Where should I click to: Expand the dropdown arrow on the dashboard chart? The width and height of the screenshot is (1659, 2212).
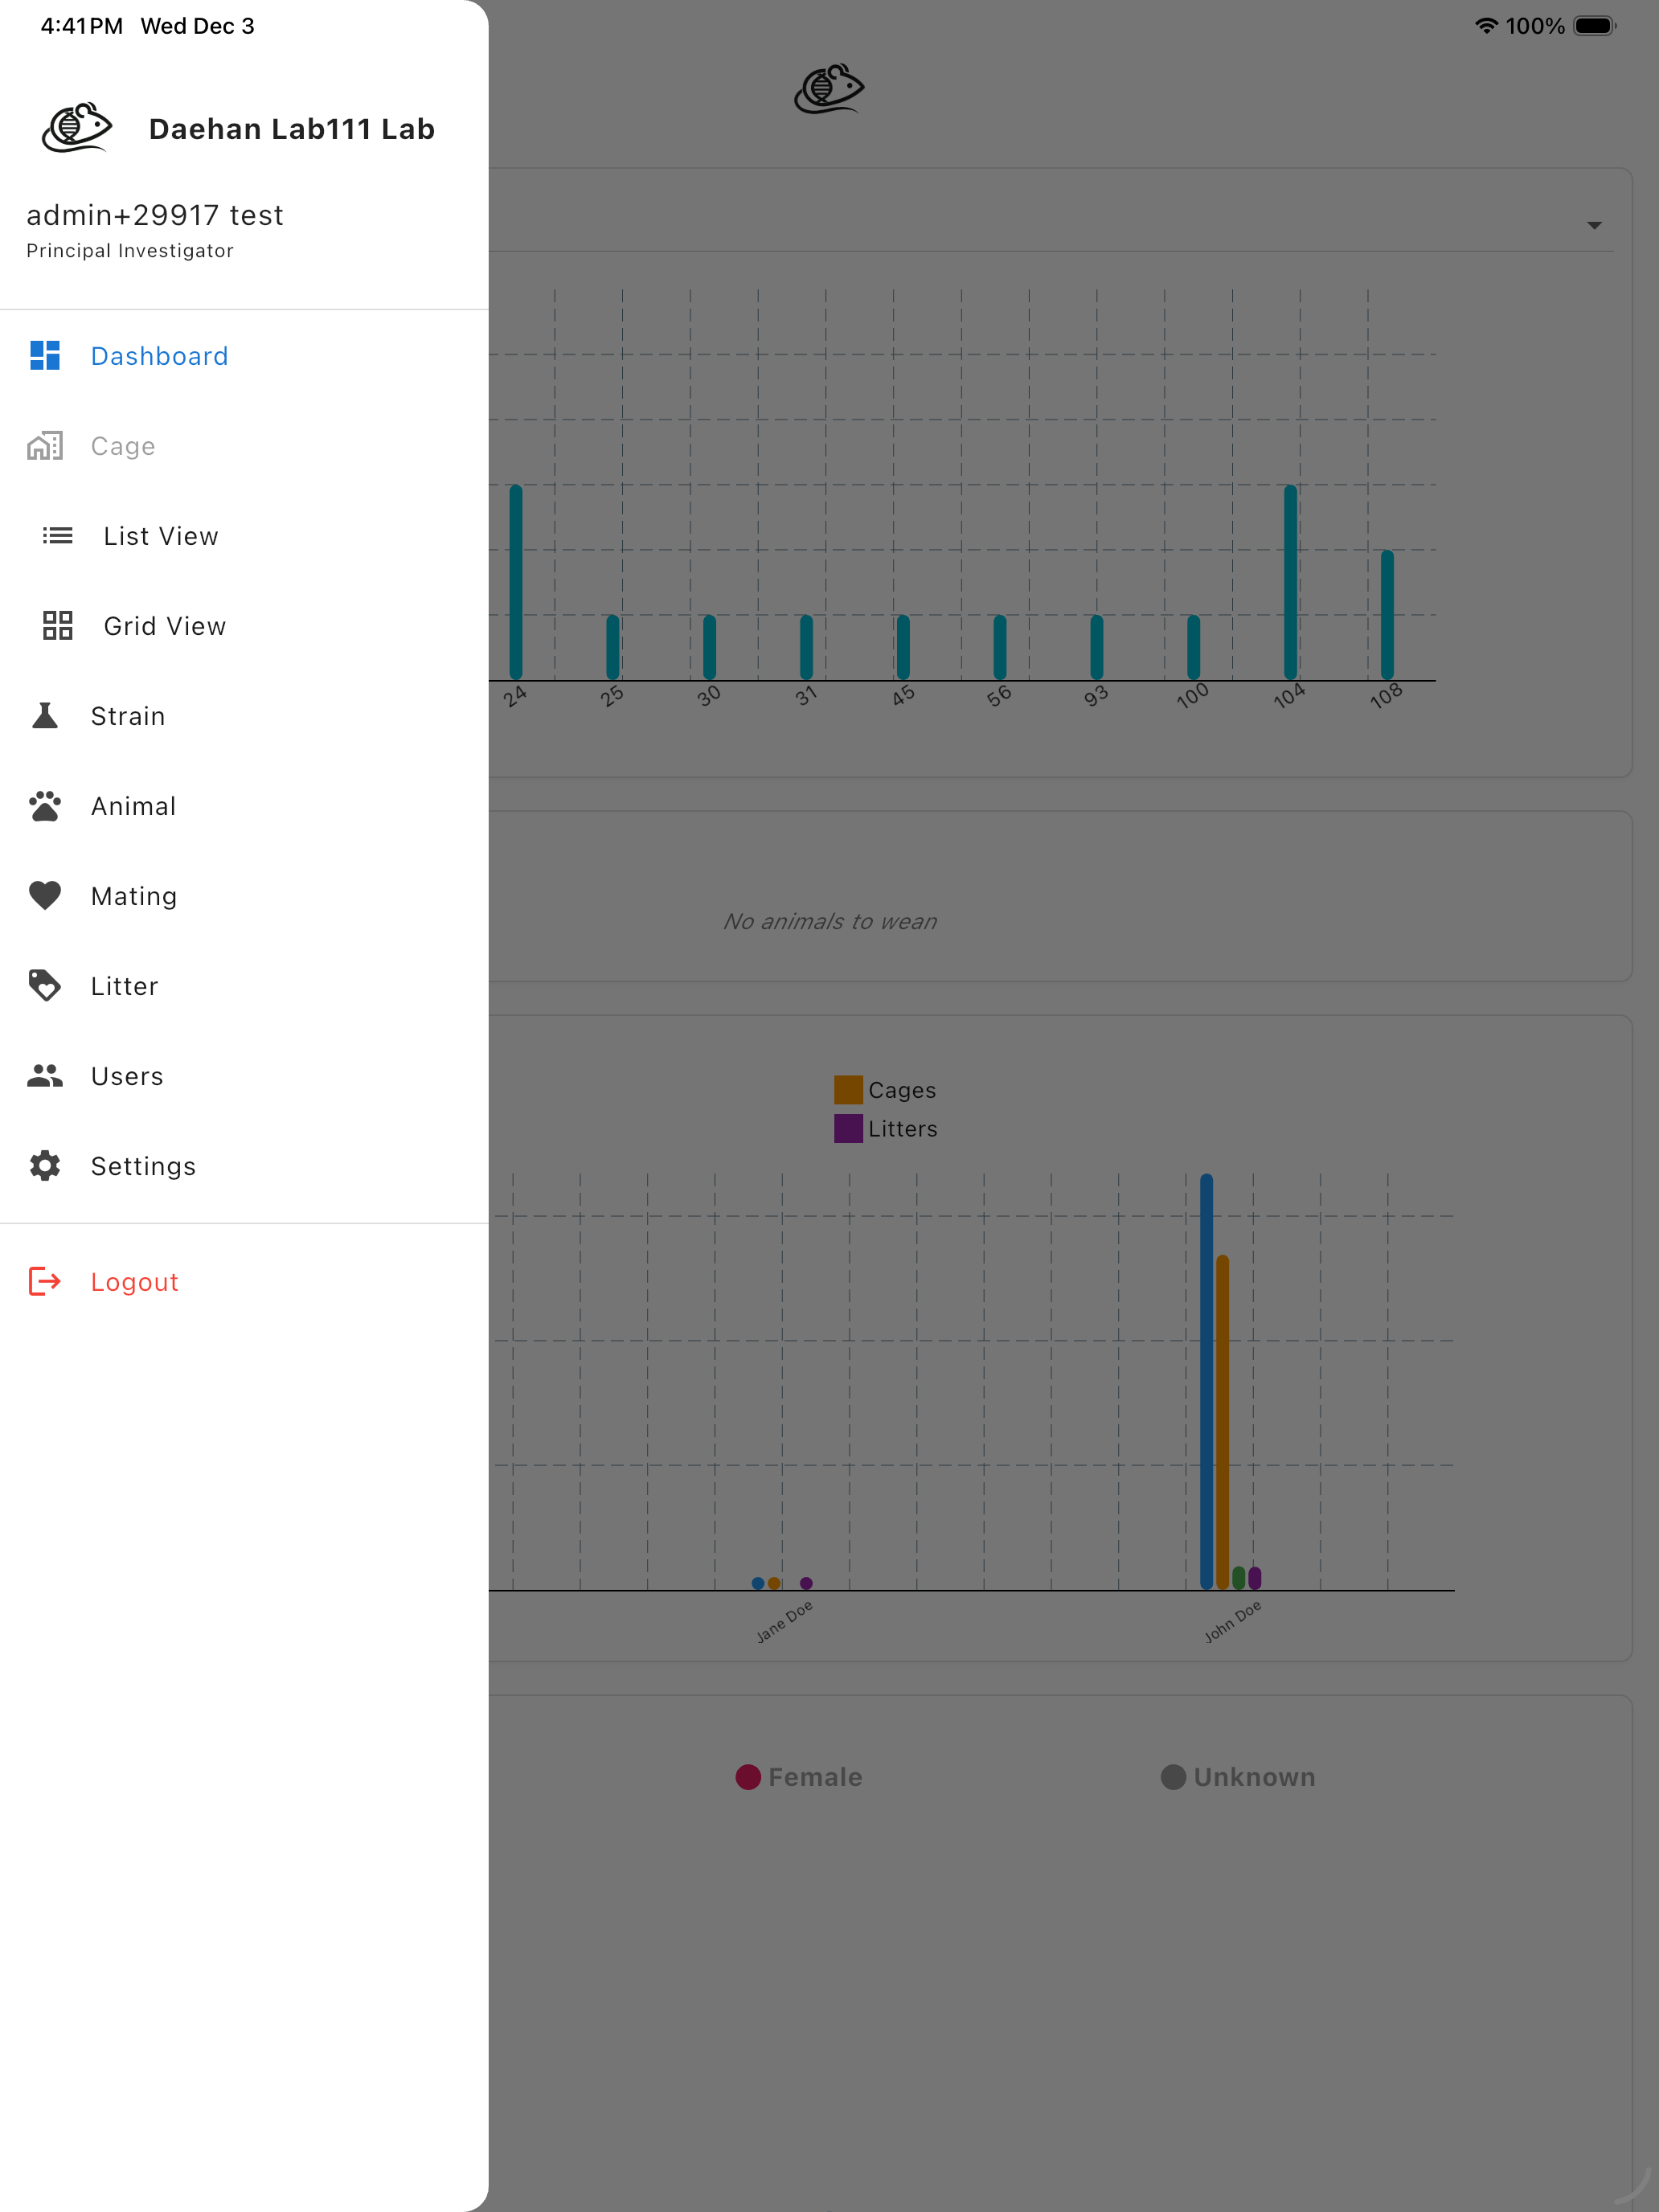[1594, 226]
